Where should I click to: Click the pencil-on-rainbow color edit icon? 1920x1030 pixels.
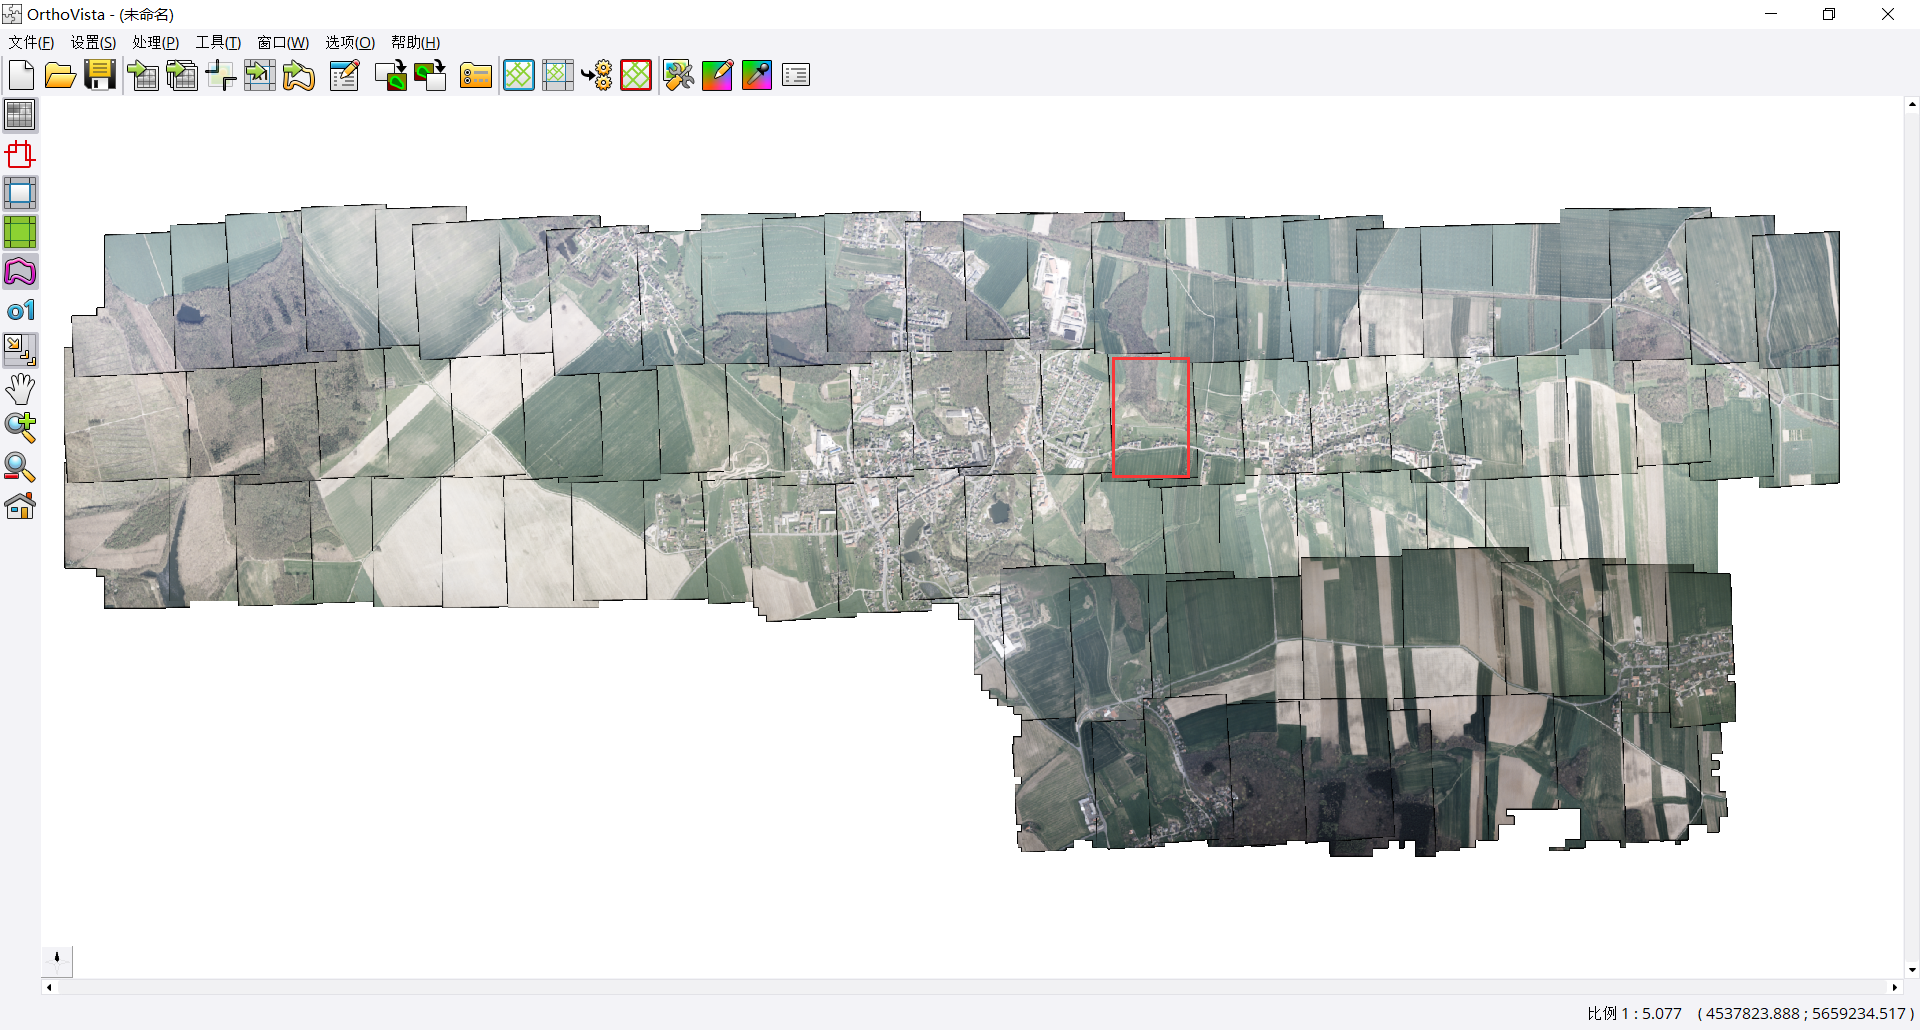tap(717, 75)
